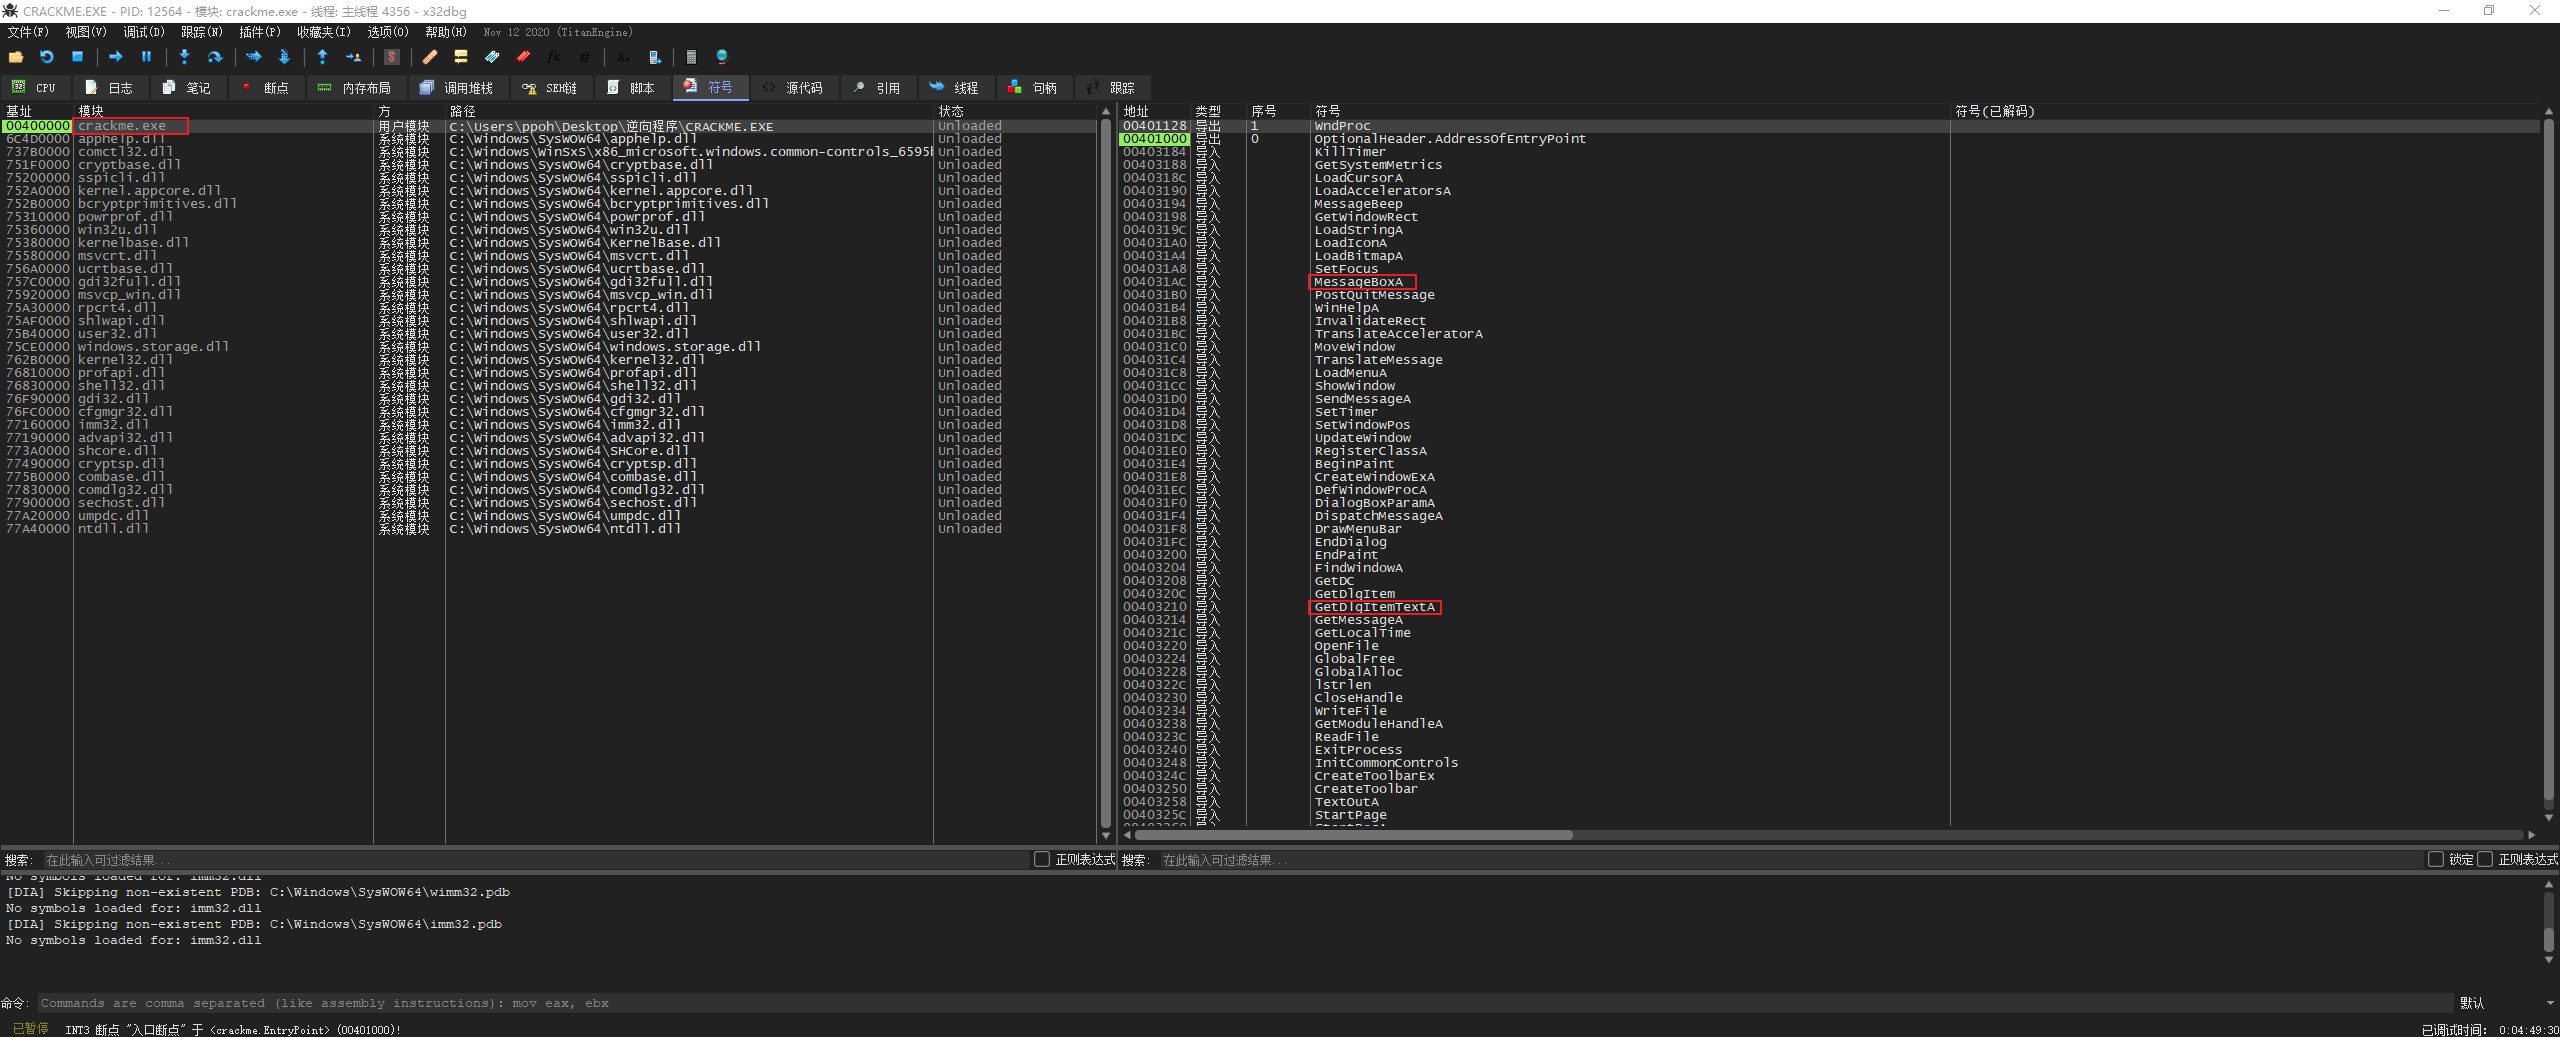
Task: Enable regex checkbox for symbol search
Action: coord(2485,859)
